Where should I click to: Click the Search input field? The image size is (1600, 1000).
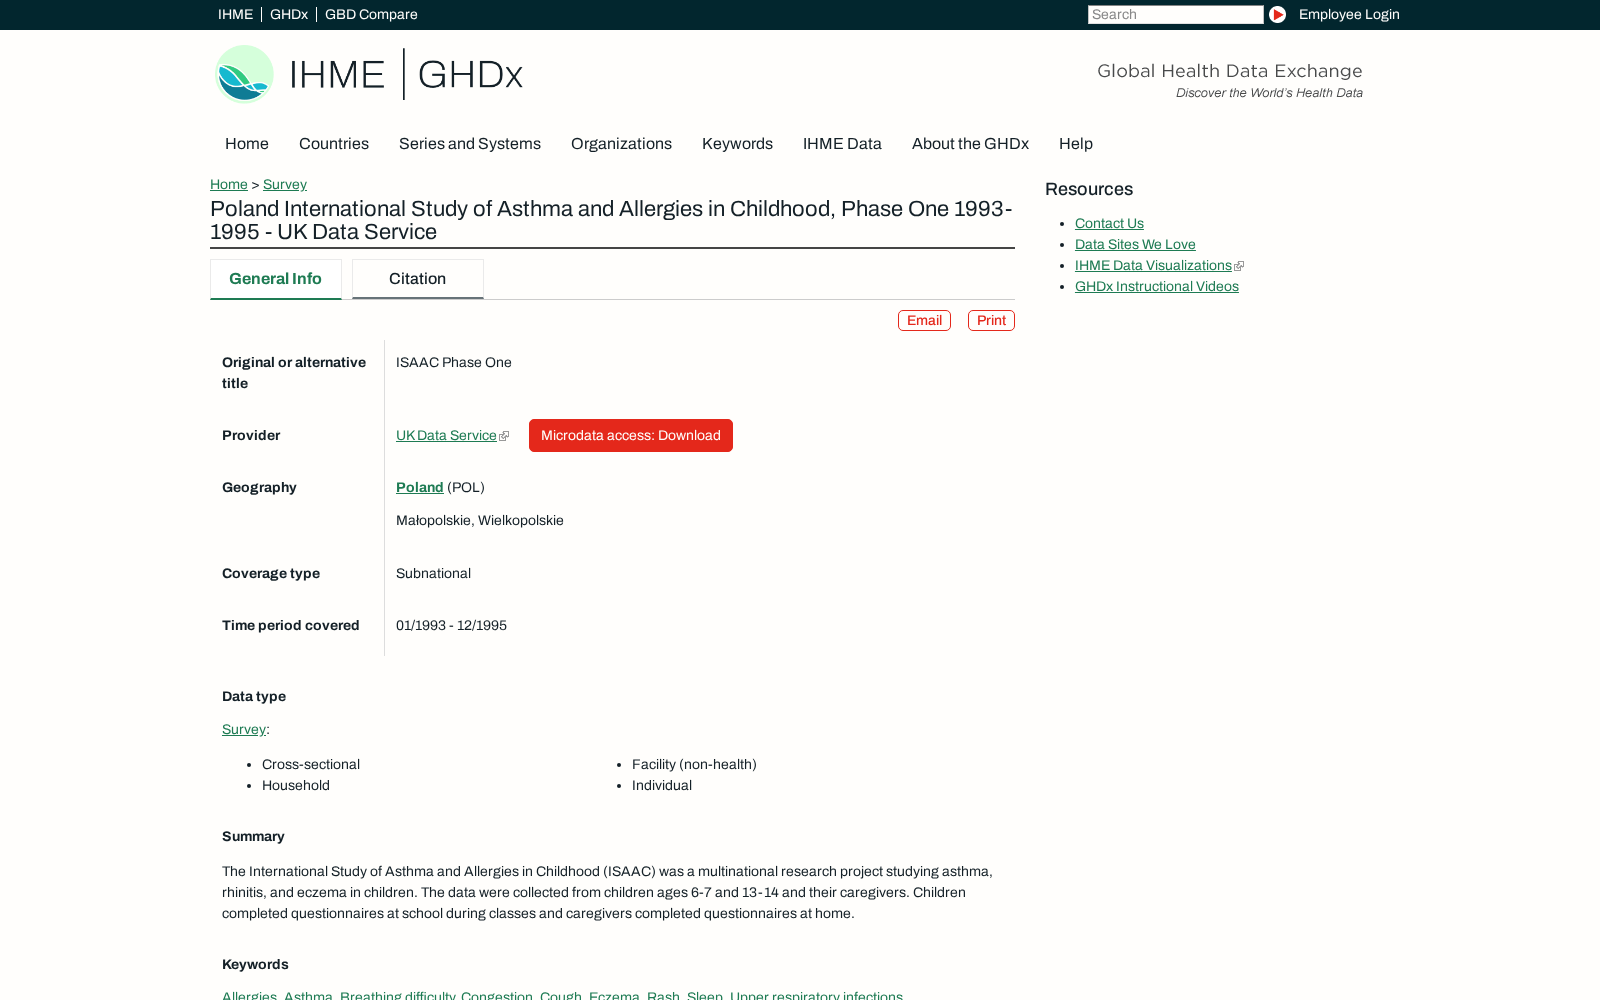coord(1175,14)
